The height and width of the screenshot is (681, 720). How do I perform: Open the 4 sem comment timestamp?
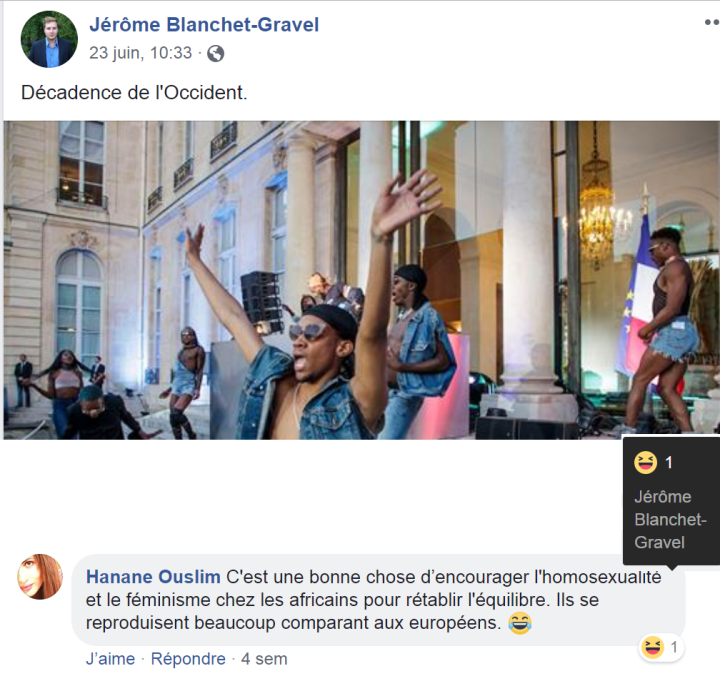pyautogui.click(x=264, y=659)
